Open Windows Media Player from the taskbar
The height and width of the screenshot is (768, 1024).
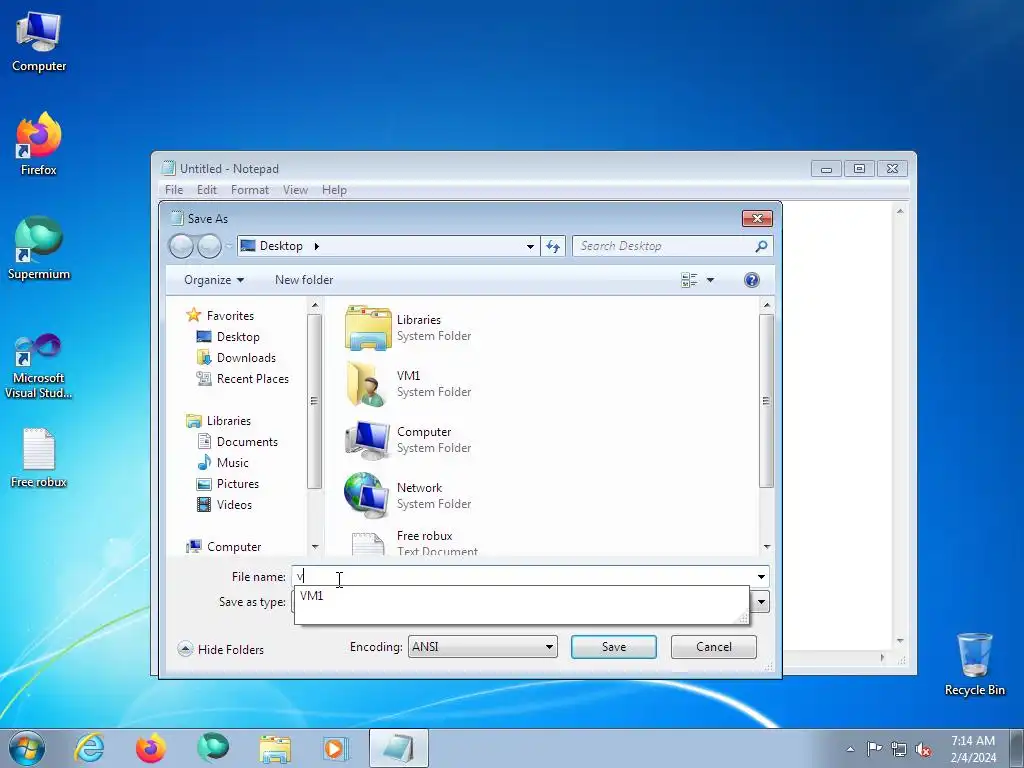(x=336, y=748)
